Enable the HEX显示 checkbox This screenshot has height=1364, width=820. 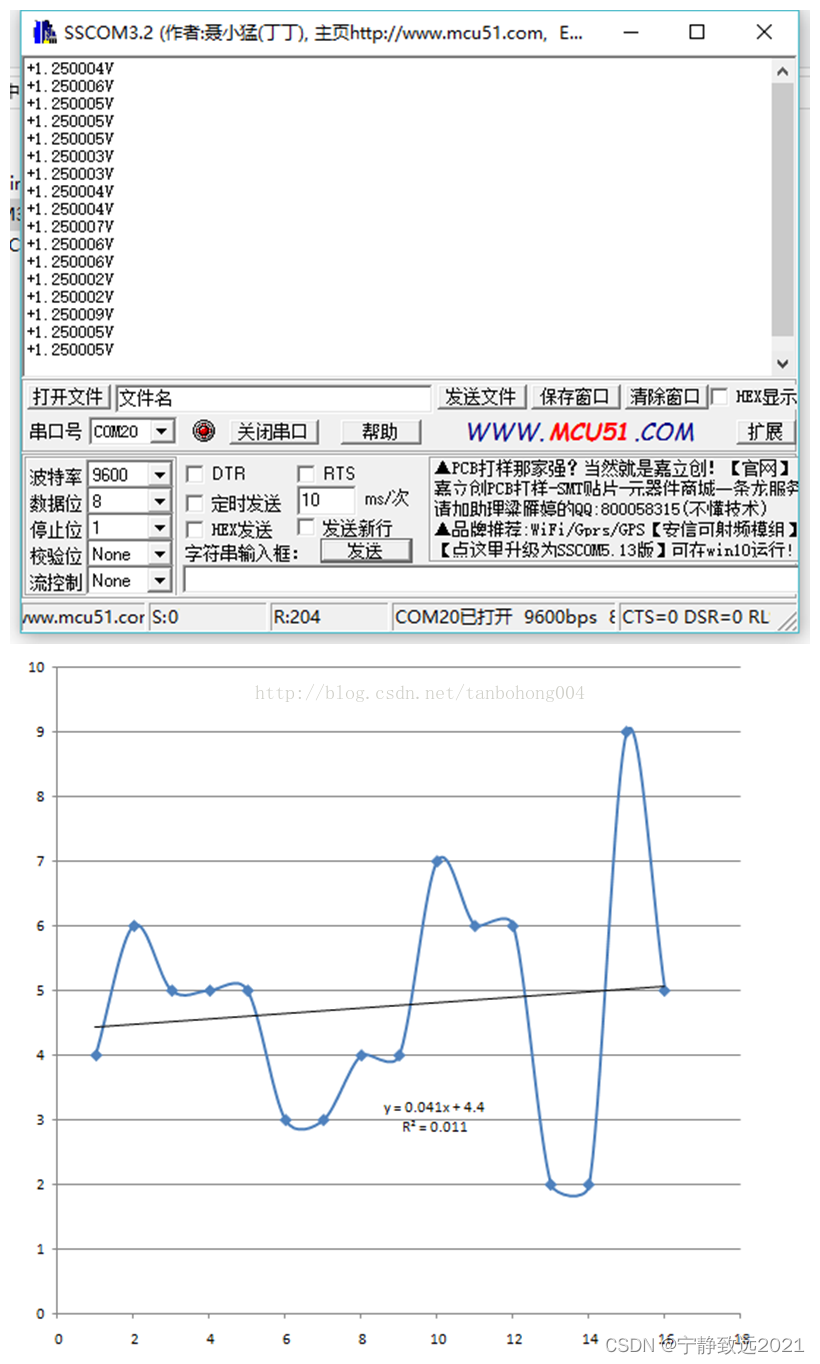tap(718, 397)
